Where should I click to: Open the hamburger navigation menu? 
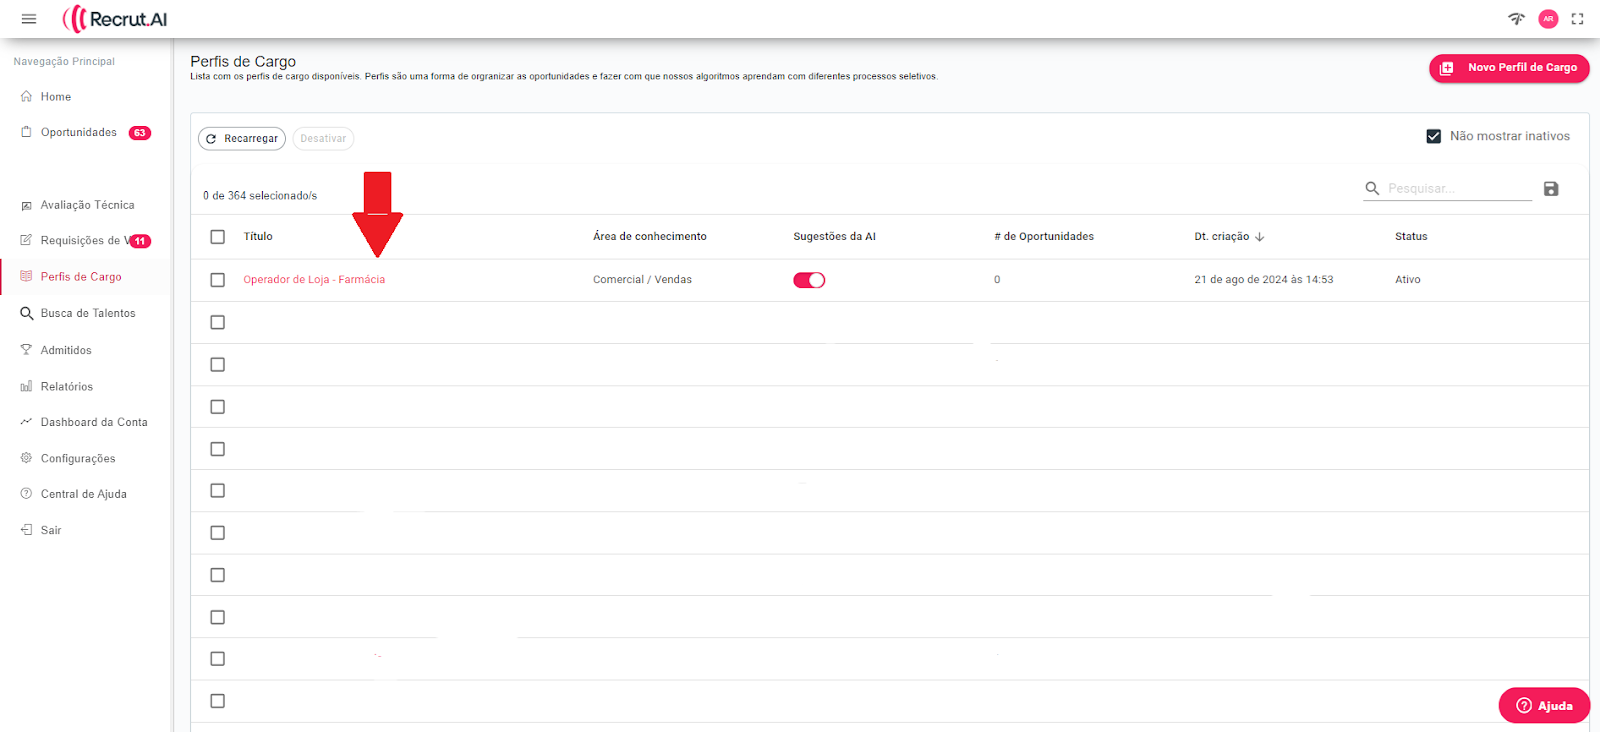(29, 19)
